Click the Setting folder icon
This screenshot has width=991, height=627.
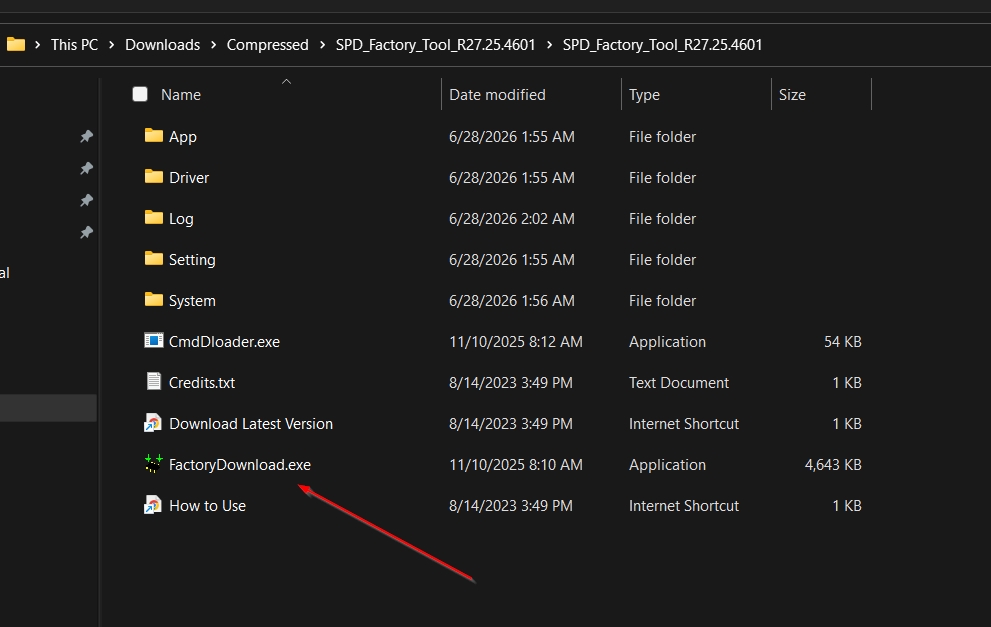pyautogui.click(x=154, y=259)
